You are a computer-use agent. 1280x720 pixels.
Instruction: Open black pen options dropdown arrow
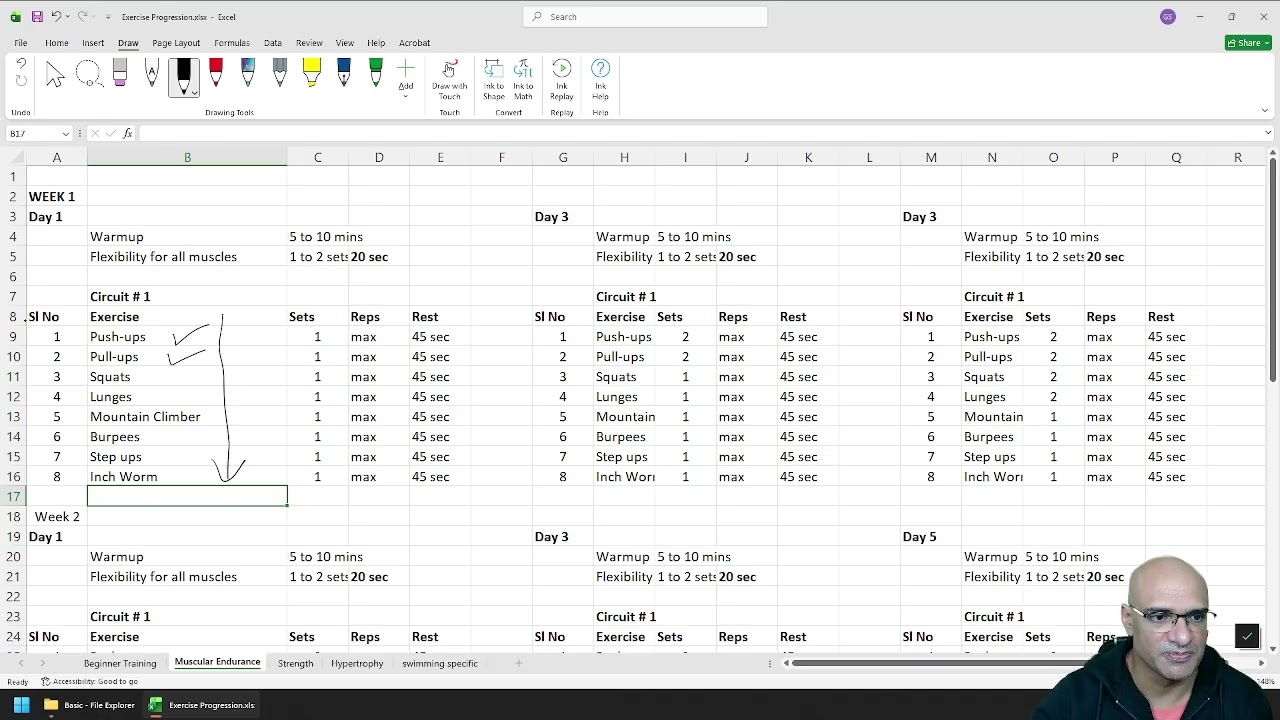tap(194, 91)
